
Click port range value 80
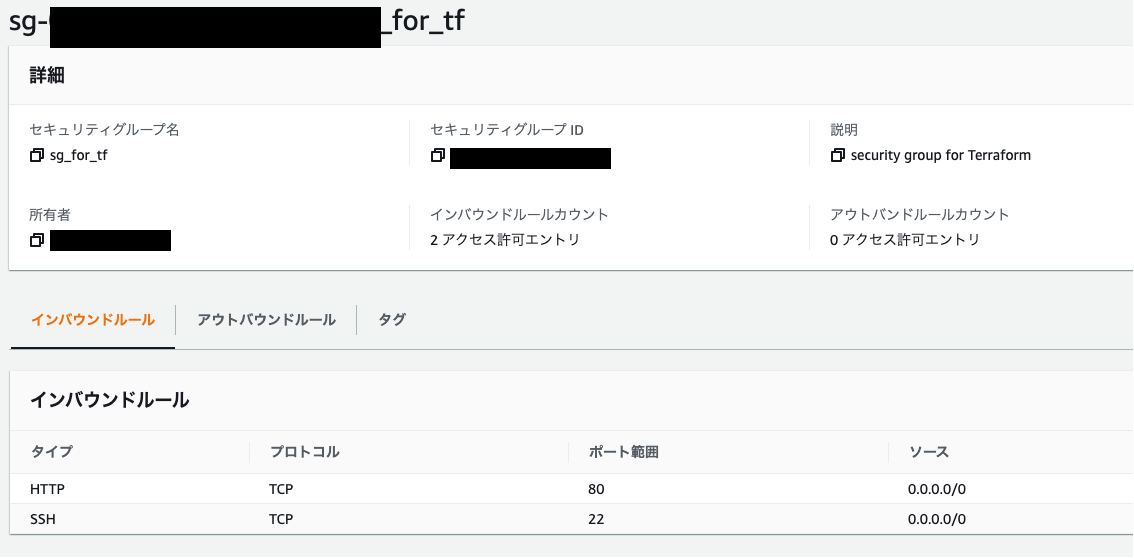[597, 490]
